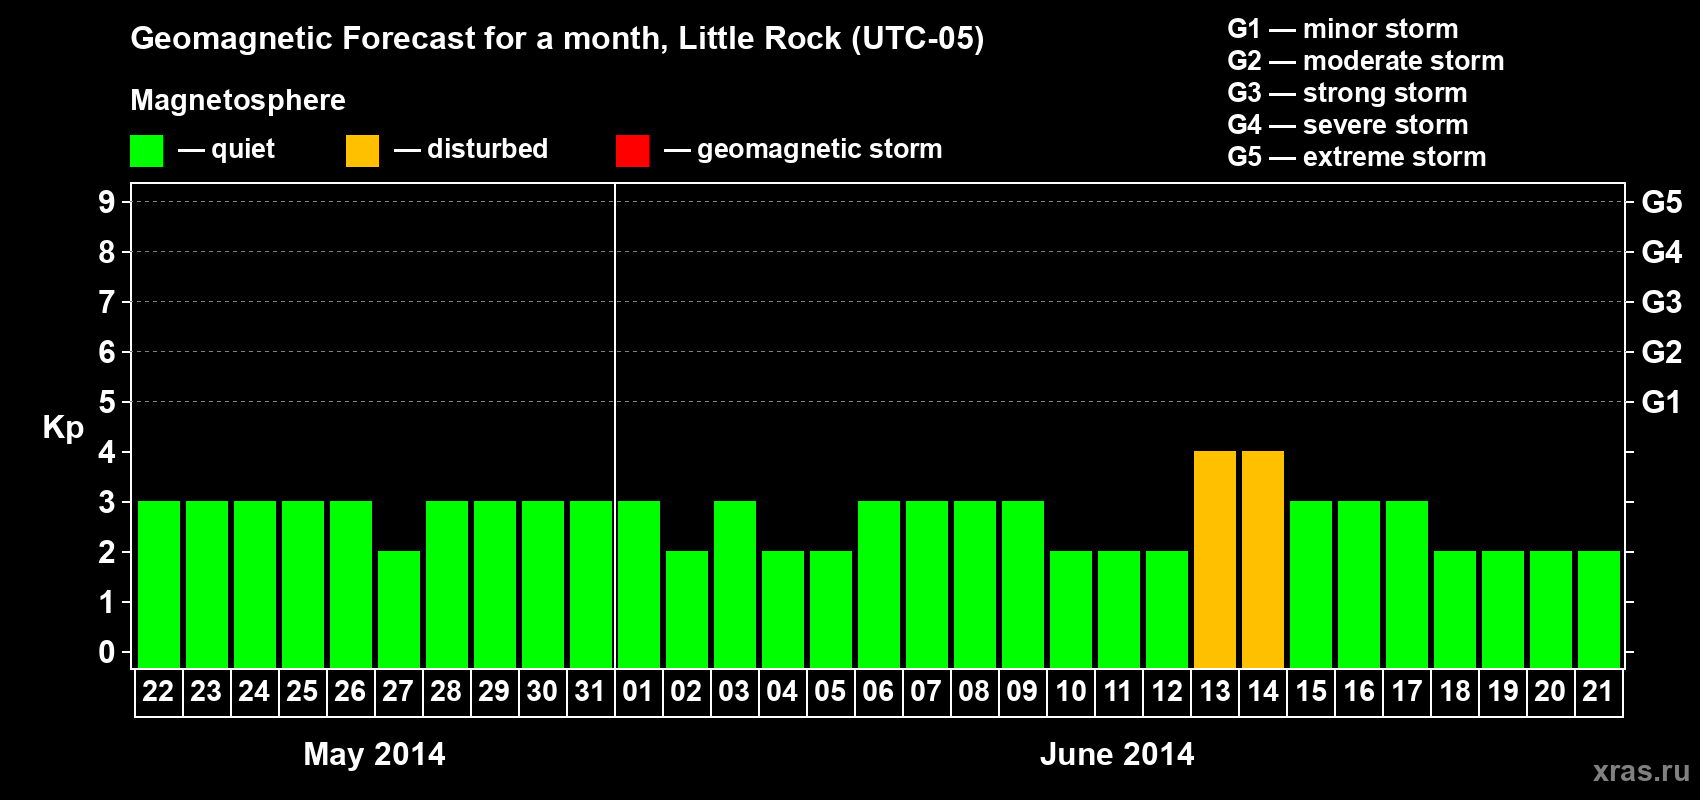Image resolution: width=1700 pixels, height=800 pixels.
Task: Click the green bar for June 02
Action: click(687, 609)
